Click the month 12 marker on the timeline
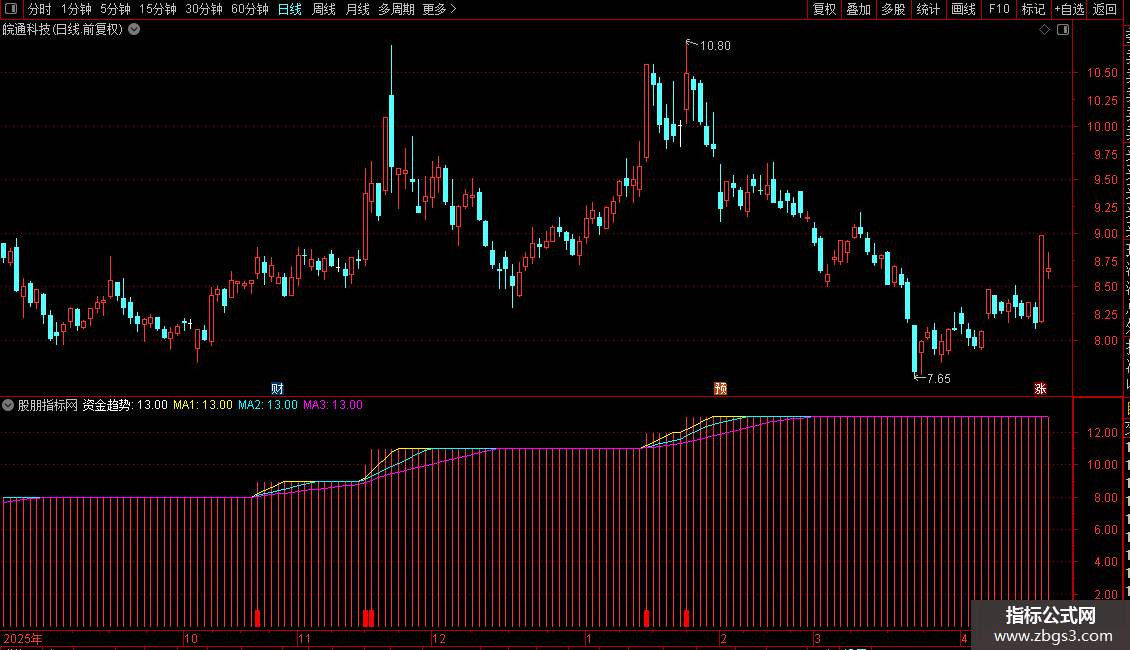 click(439, 638)
